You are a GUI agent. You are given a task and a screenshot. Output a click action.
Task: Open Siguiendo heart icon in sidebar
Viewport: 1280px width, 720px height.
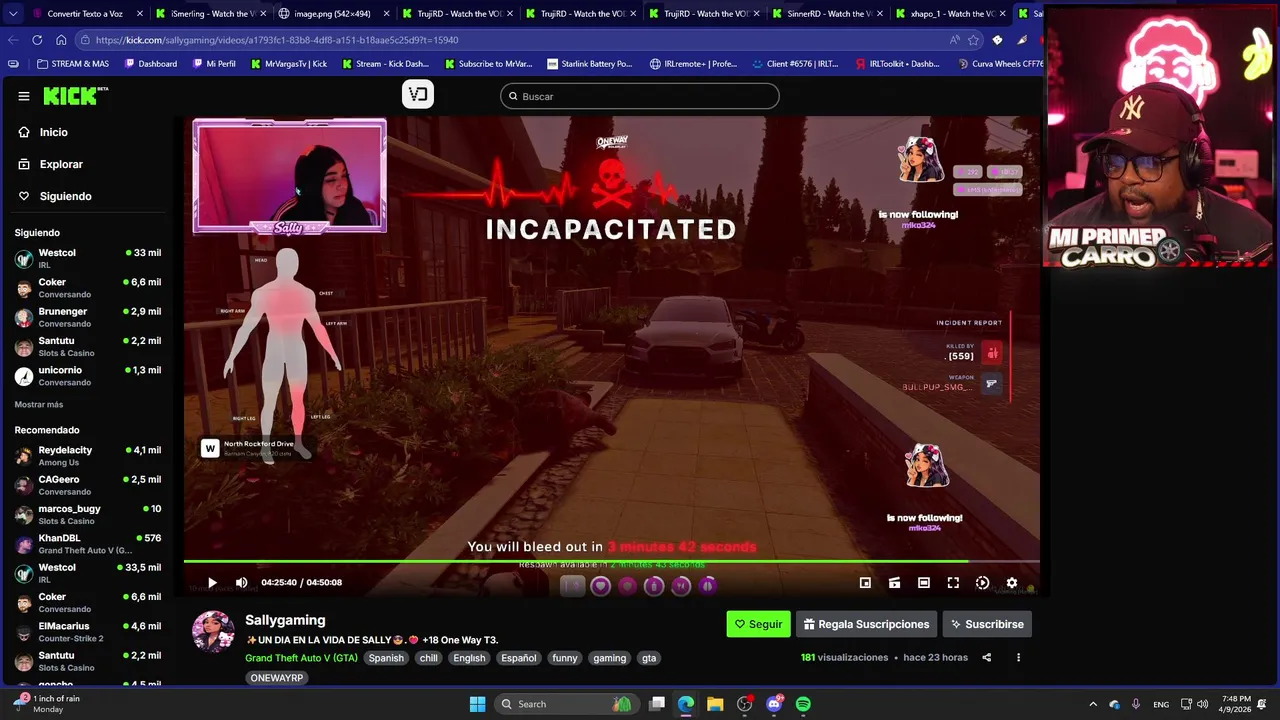pos(24,196)
